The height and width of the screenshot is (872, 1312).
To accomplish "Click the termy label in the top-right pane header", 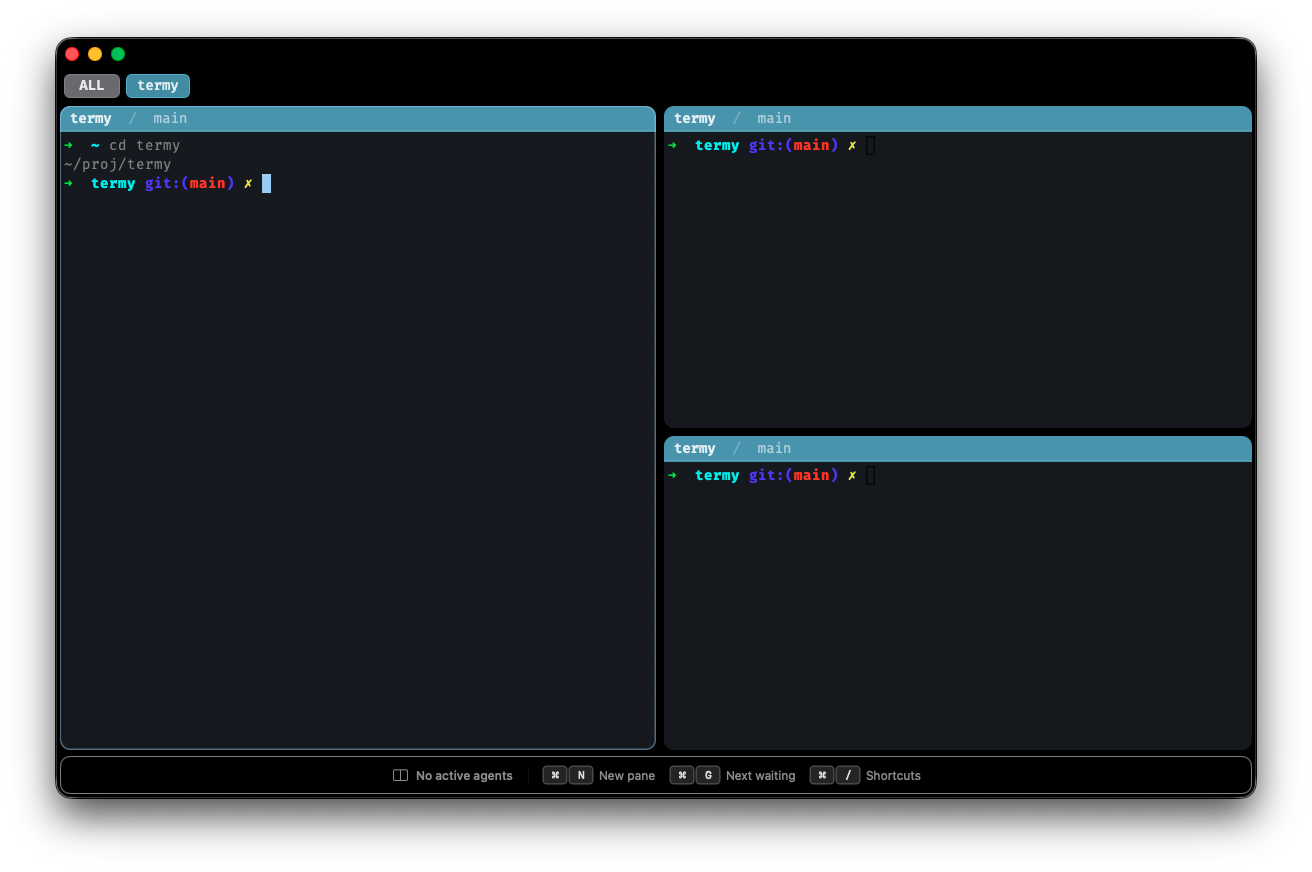I will coord(694,118).
